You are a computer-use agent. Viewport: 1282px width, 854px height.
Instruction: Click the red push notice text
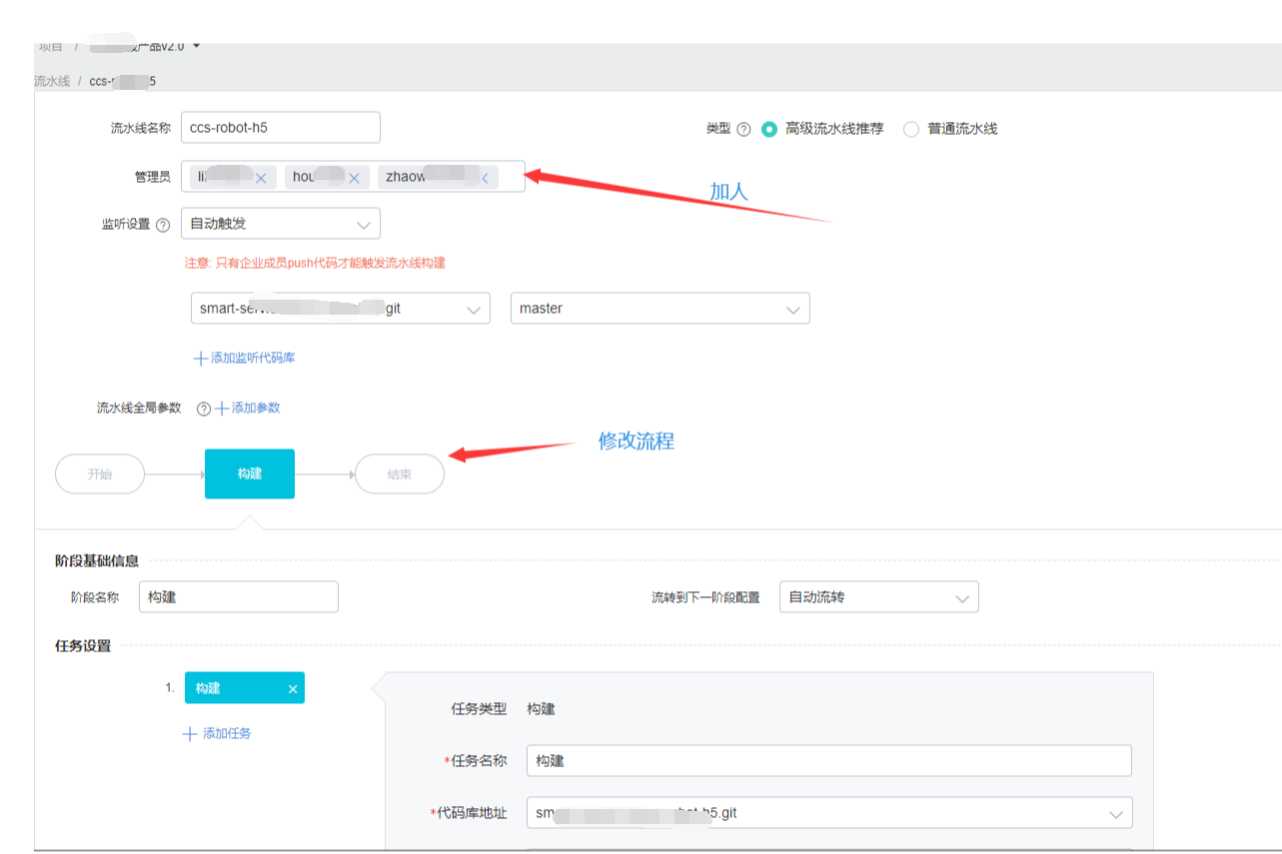pyautogui.click(x=314, y=263)
